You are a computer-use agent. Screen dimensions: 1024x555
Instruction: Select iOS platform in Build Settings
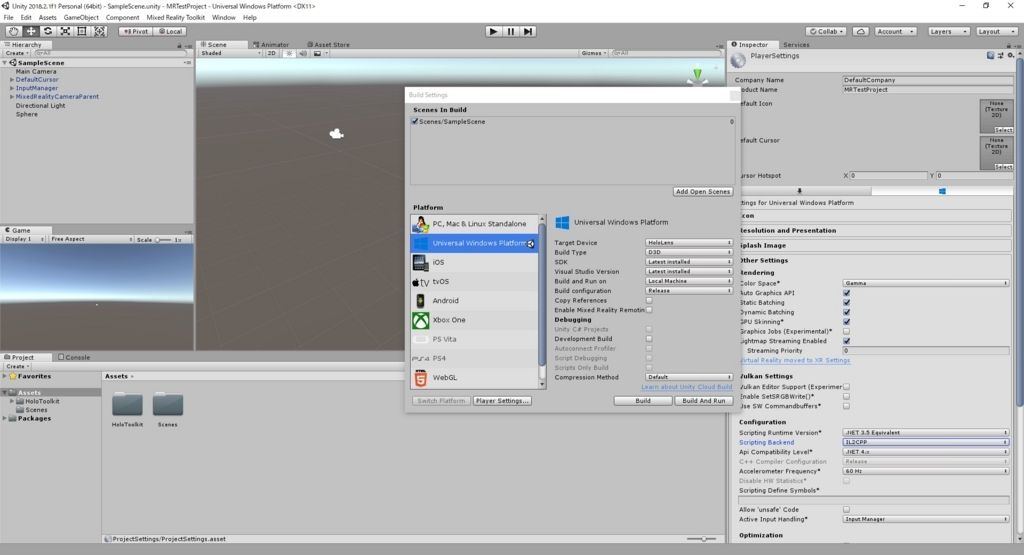click(x=474, y=262)
